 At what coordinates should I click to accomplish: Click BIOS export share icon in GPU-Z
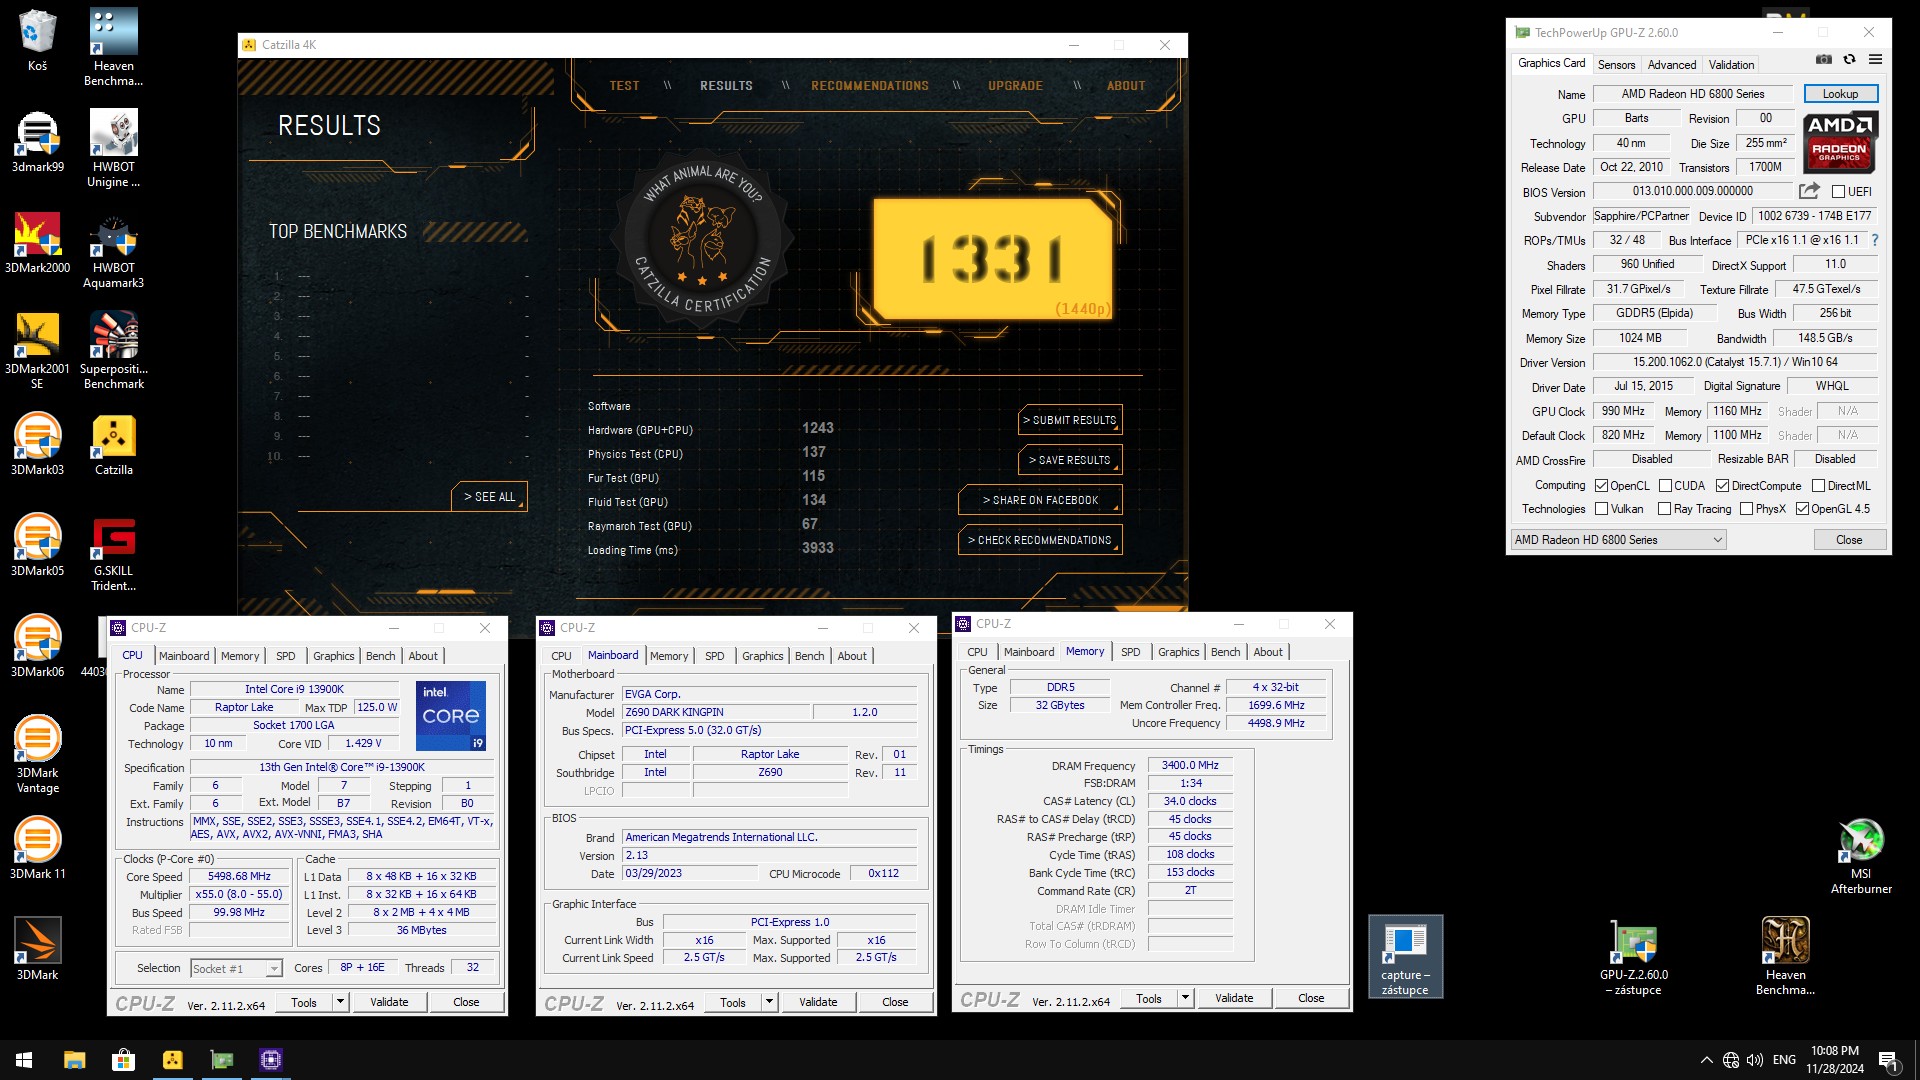click(1808, 190)
